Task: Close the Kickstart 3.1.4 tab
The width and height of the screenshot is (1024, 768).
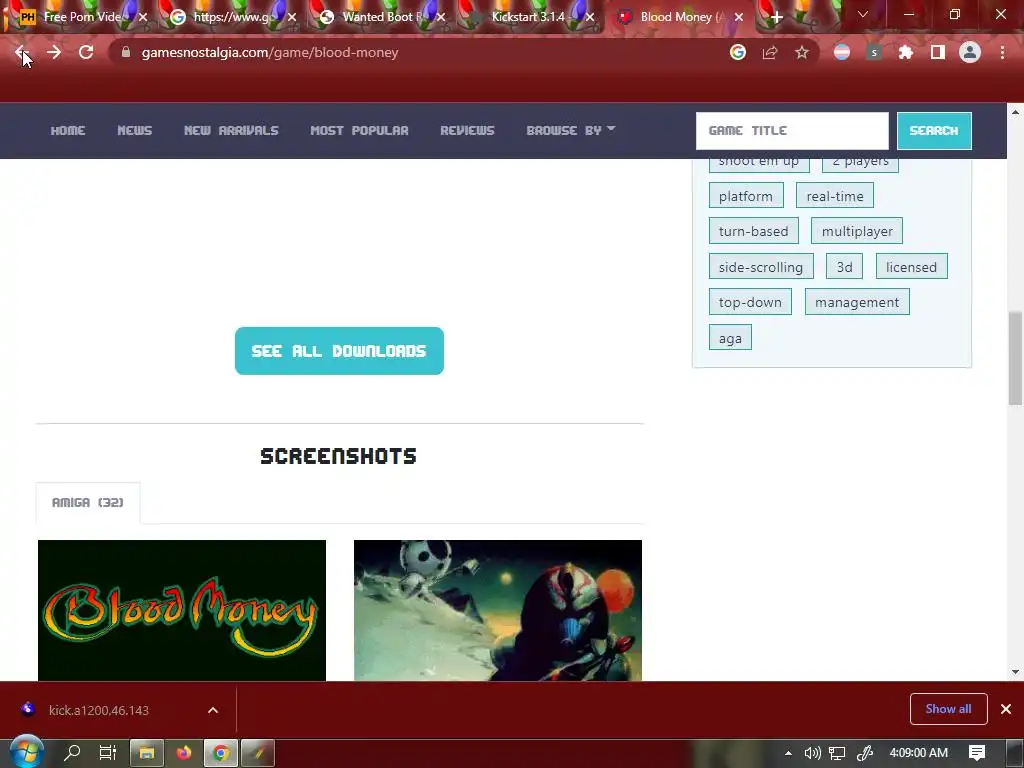Action: coord(590,18)
